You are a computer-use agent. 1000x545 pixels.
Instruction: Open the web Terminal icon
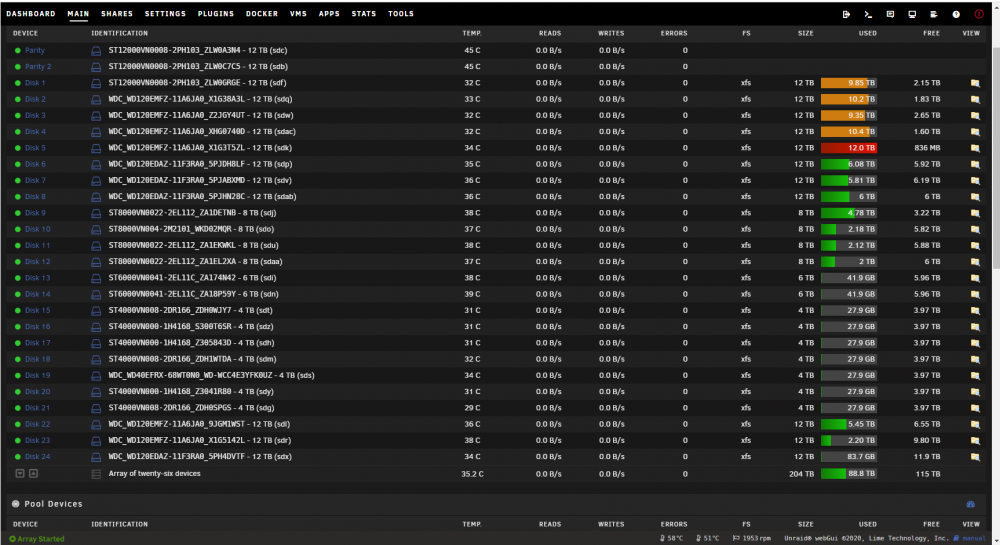point(868,14)
